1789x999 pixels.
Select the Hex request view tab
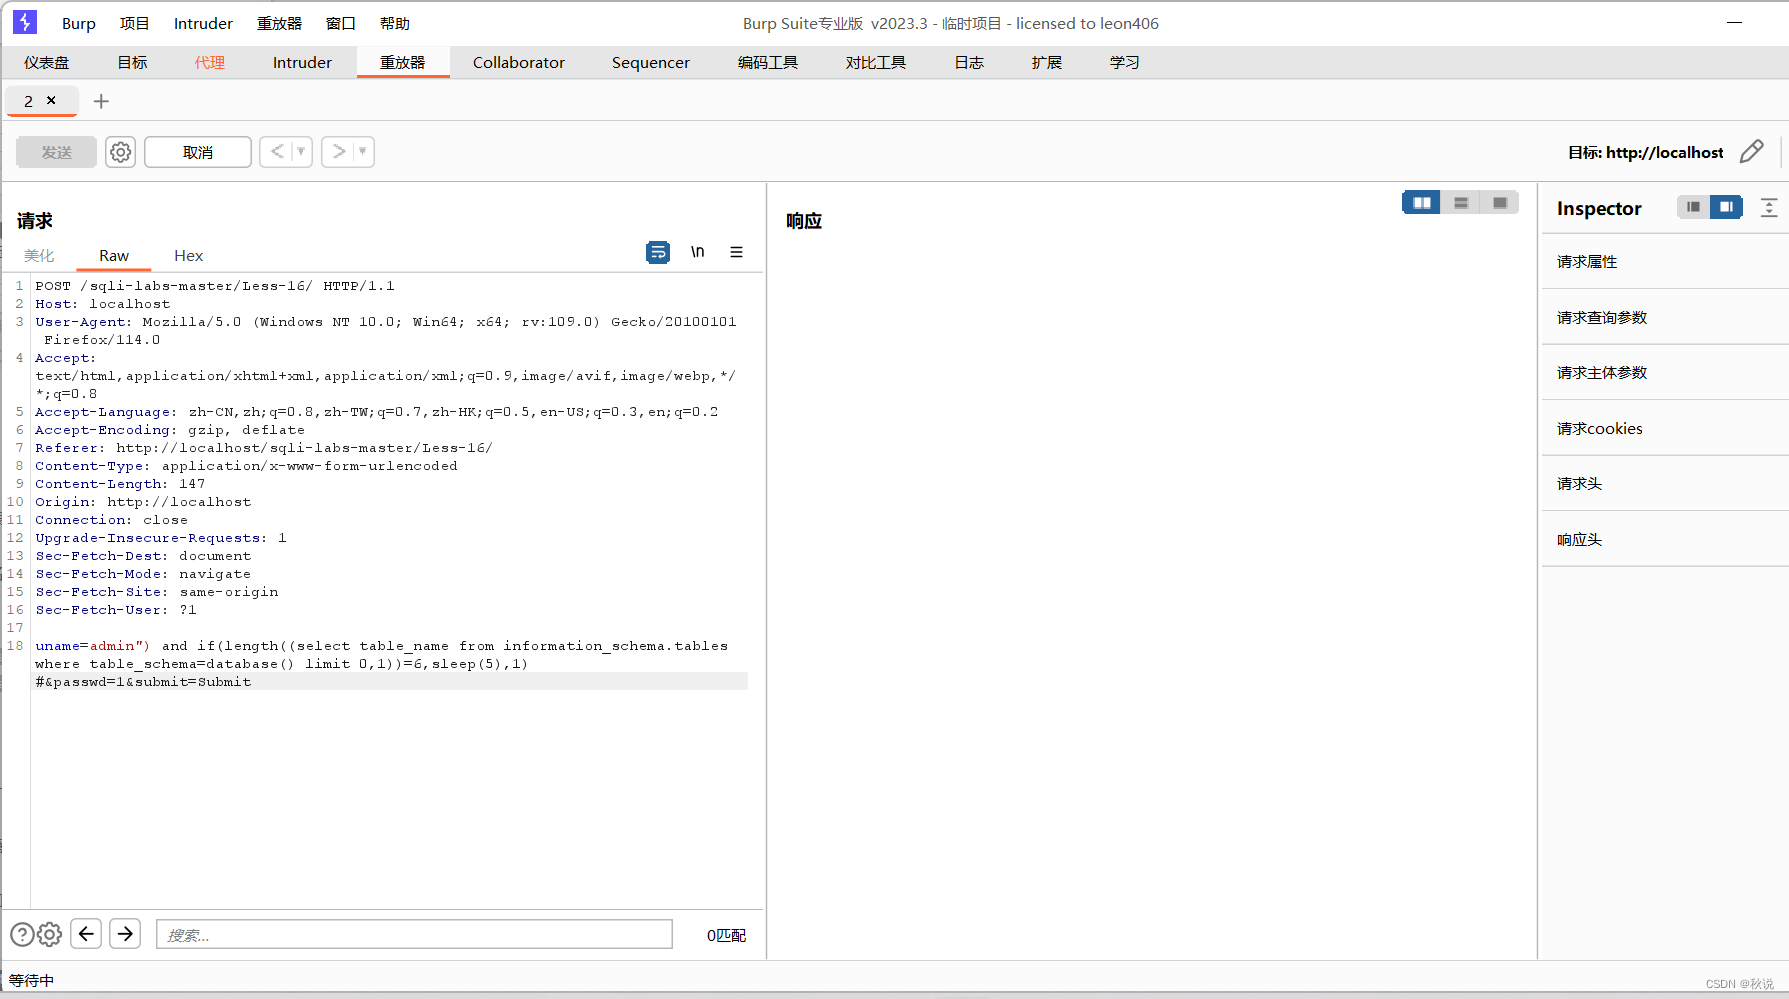click(188, 256)
